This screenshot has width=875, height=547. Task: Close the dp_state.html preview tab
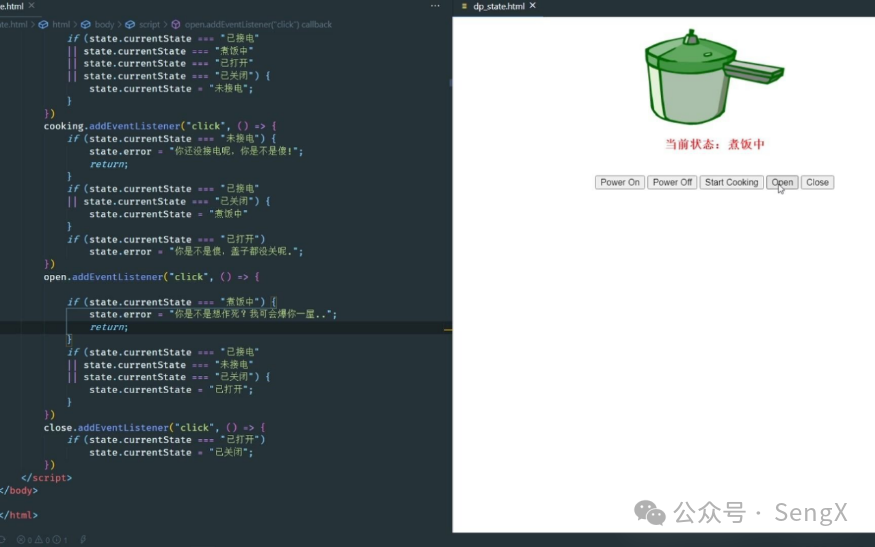click(532, 6)
